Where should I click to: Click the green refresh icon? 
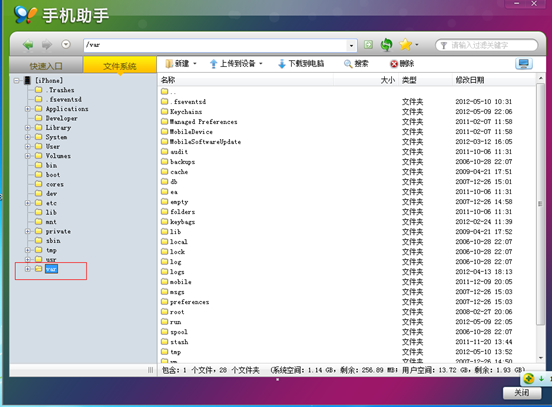[386, 45]
